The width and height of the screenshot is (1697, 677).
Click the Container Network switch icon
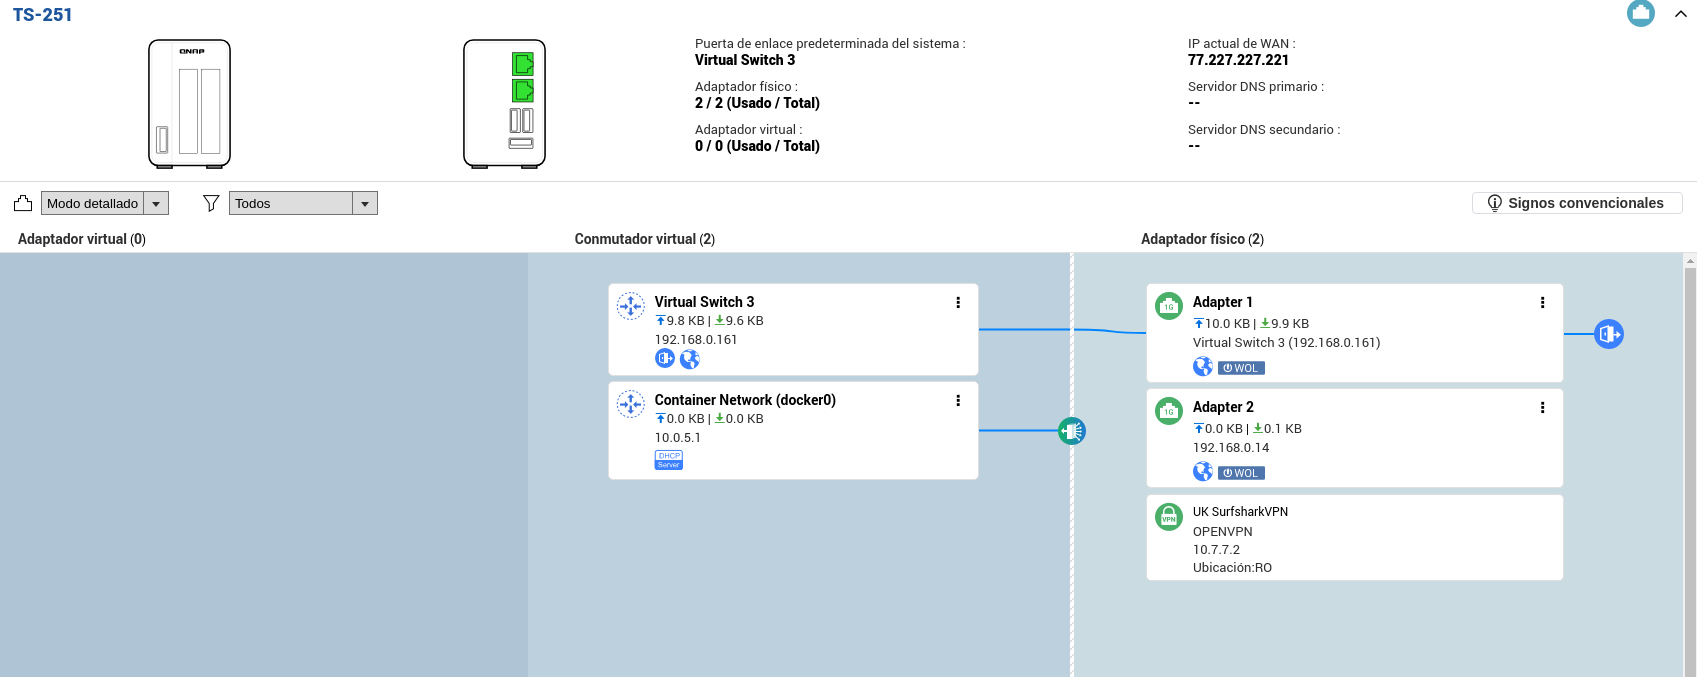(631, 404)
